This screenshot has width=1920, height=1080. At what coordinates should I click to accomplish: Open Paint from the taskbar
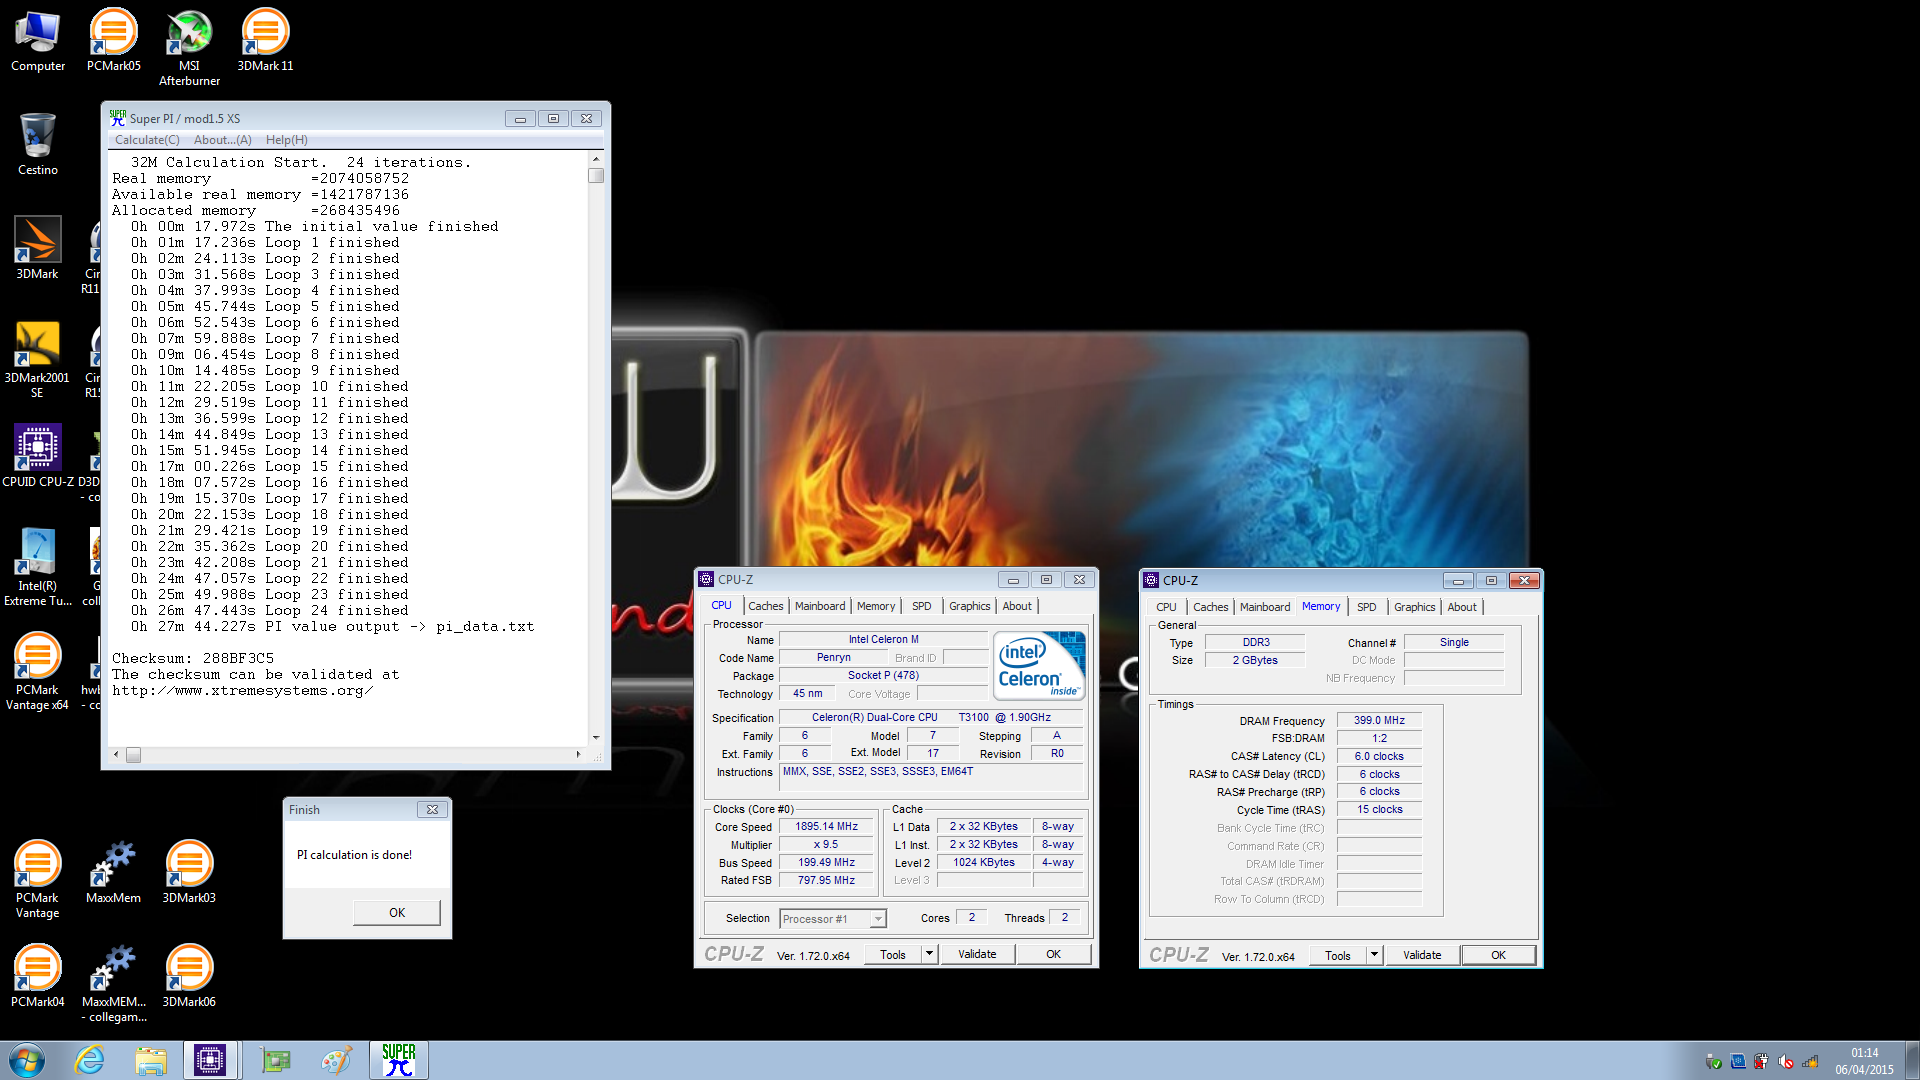(x=337, y=1060)
